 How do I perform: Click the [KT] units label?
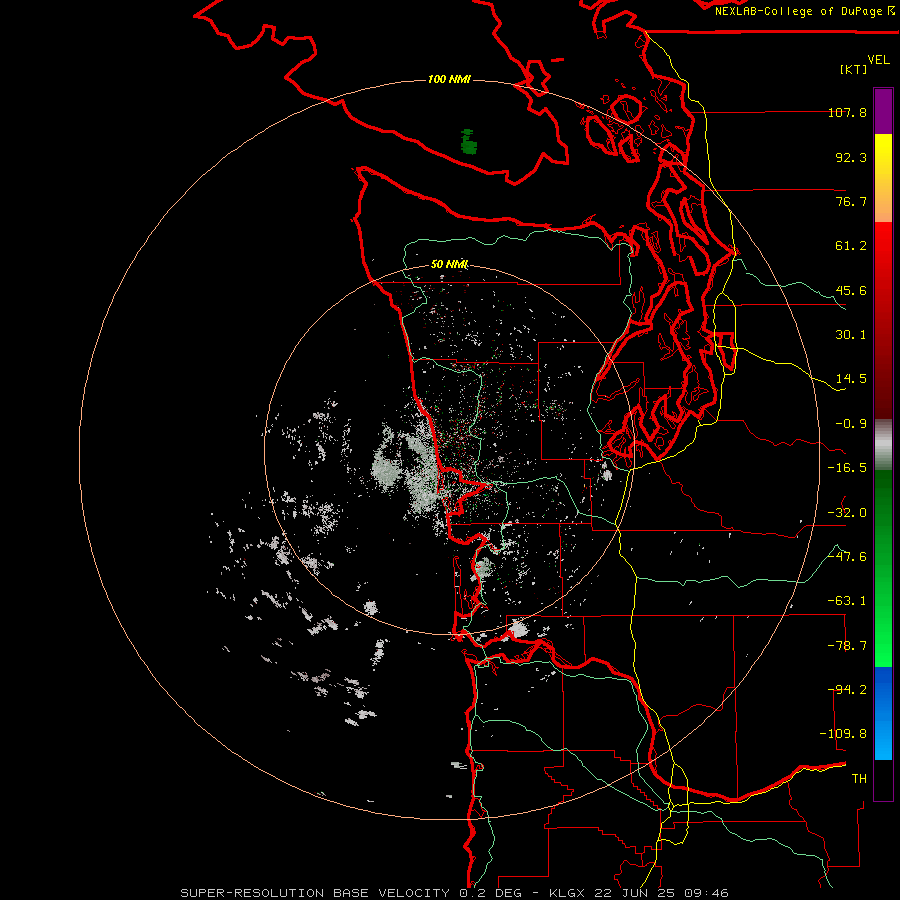854,69
